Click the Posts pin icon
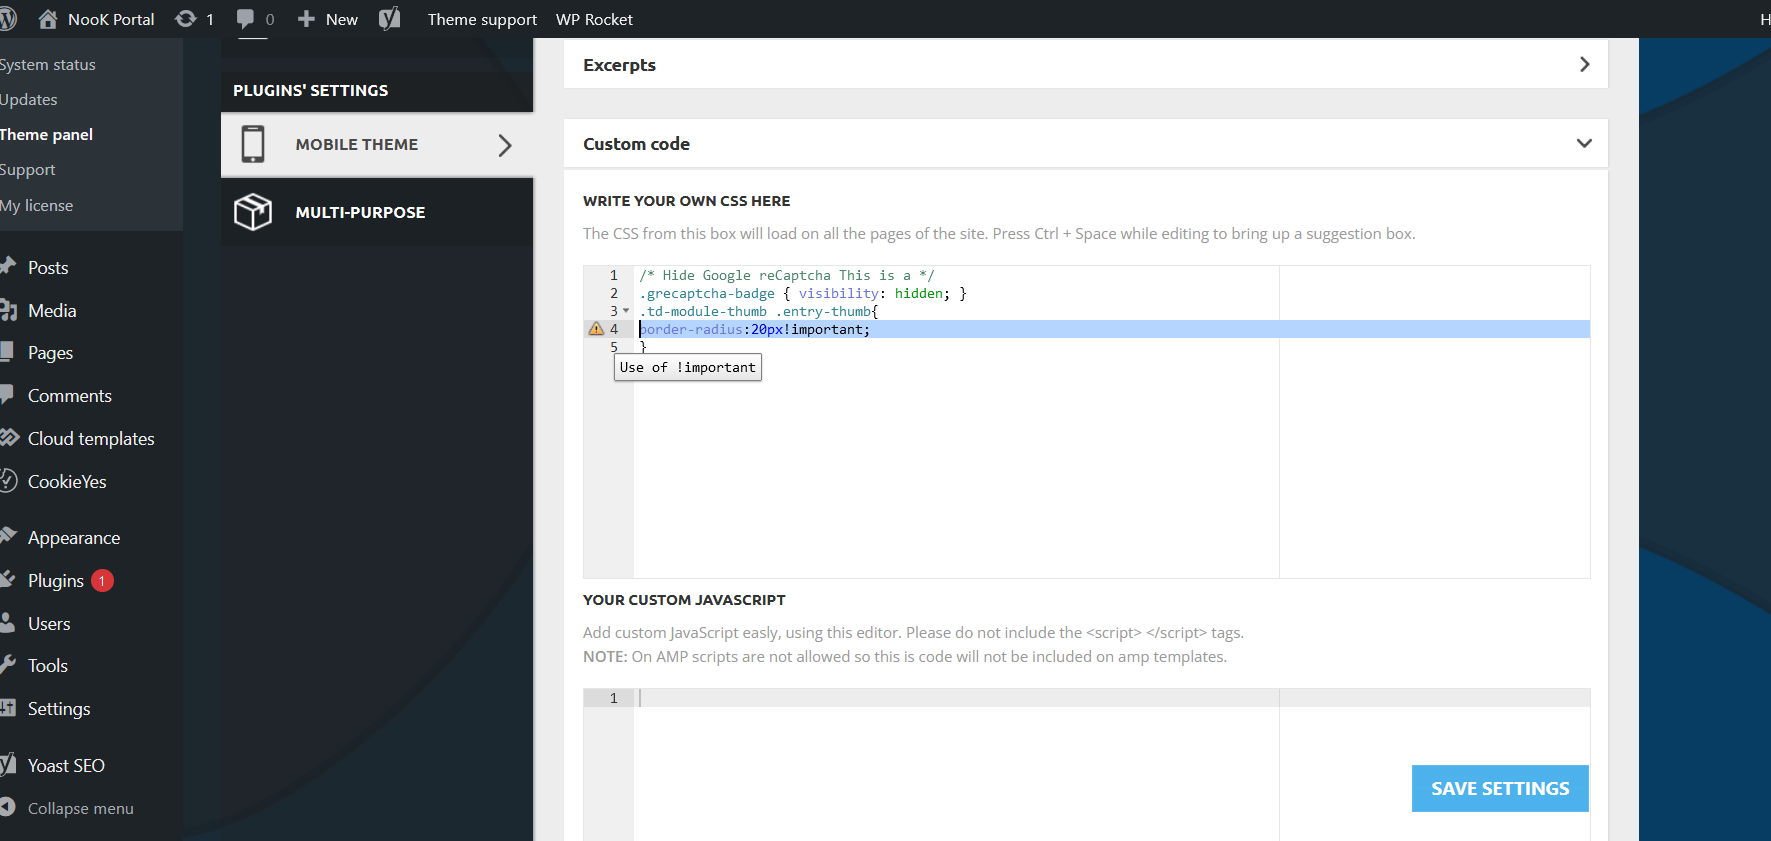This screenshot has width=1771, height=841. click(x=8, y=266)
